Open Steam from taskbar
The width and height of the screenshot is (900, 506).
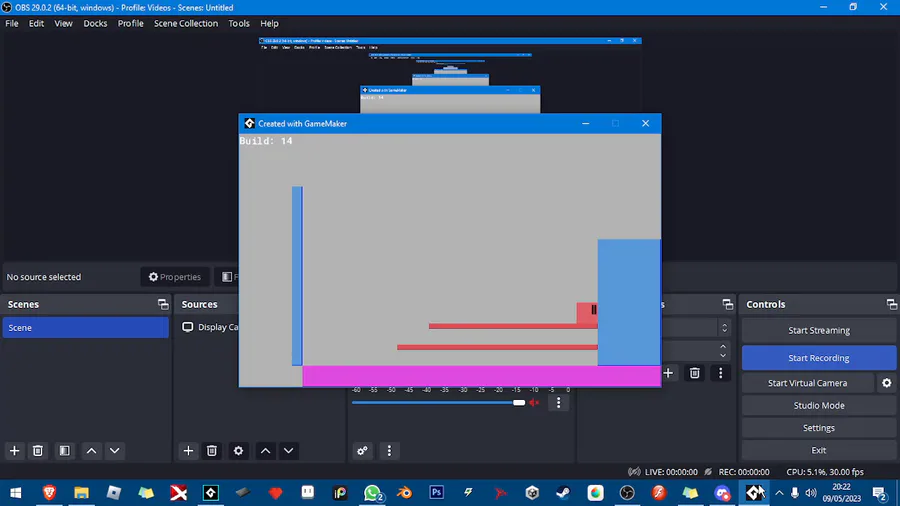tap(563, 493)
